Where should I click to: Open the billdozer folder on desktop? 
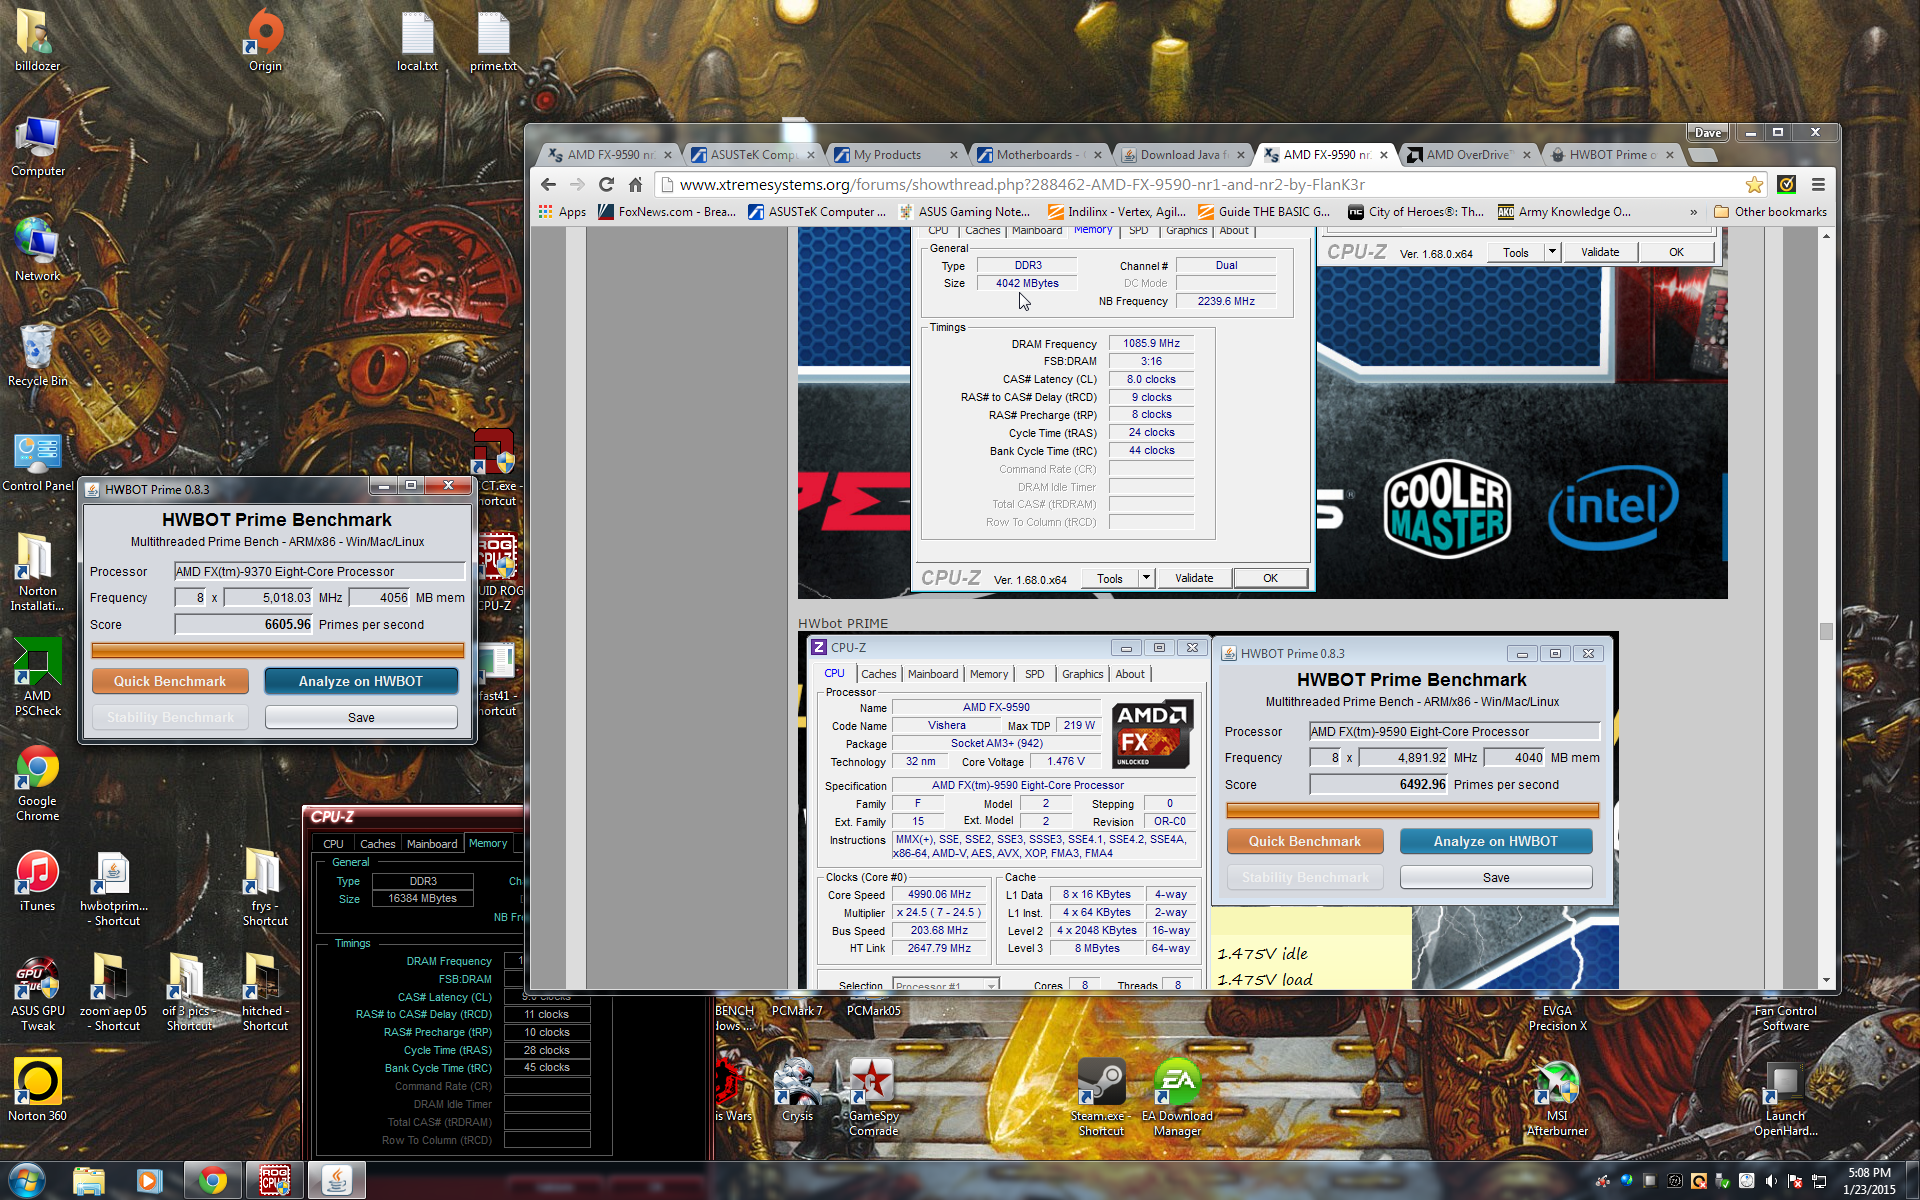(x=37, y=40)
